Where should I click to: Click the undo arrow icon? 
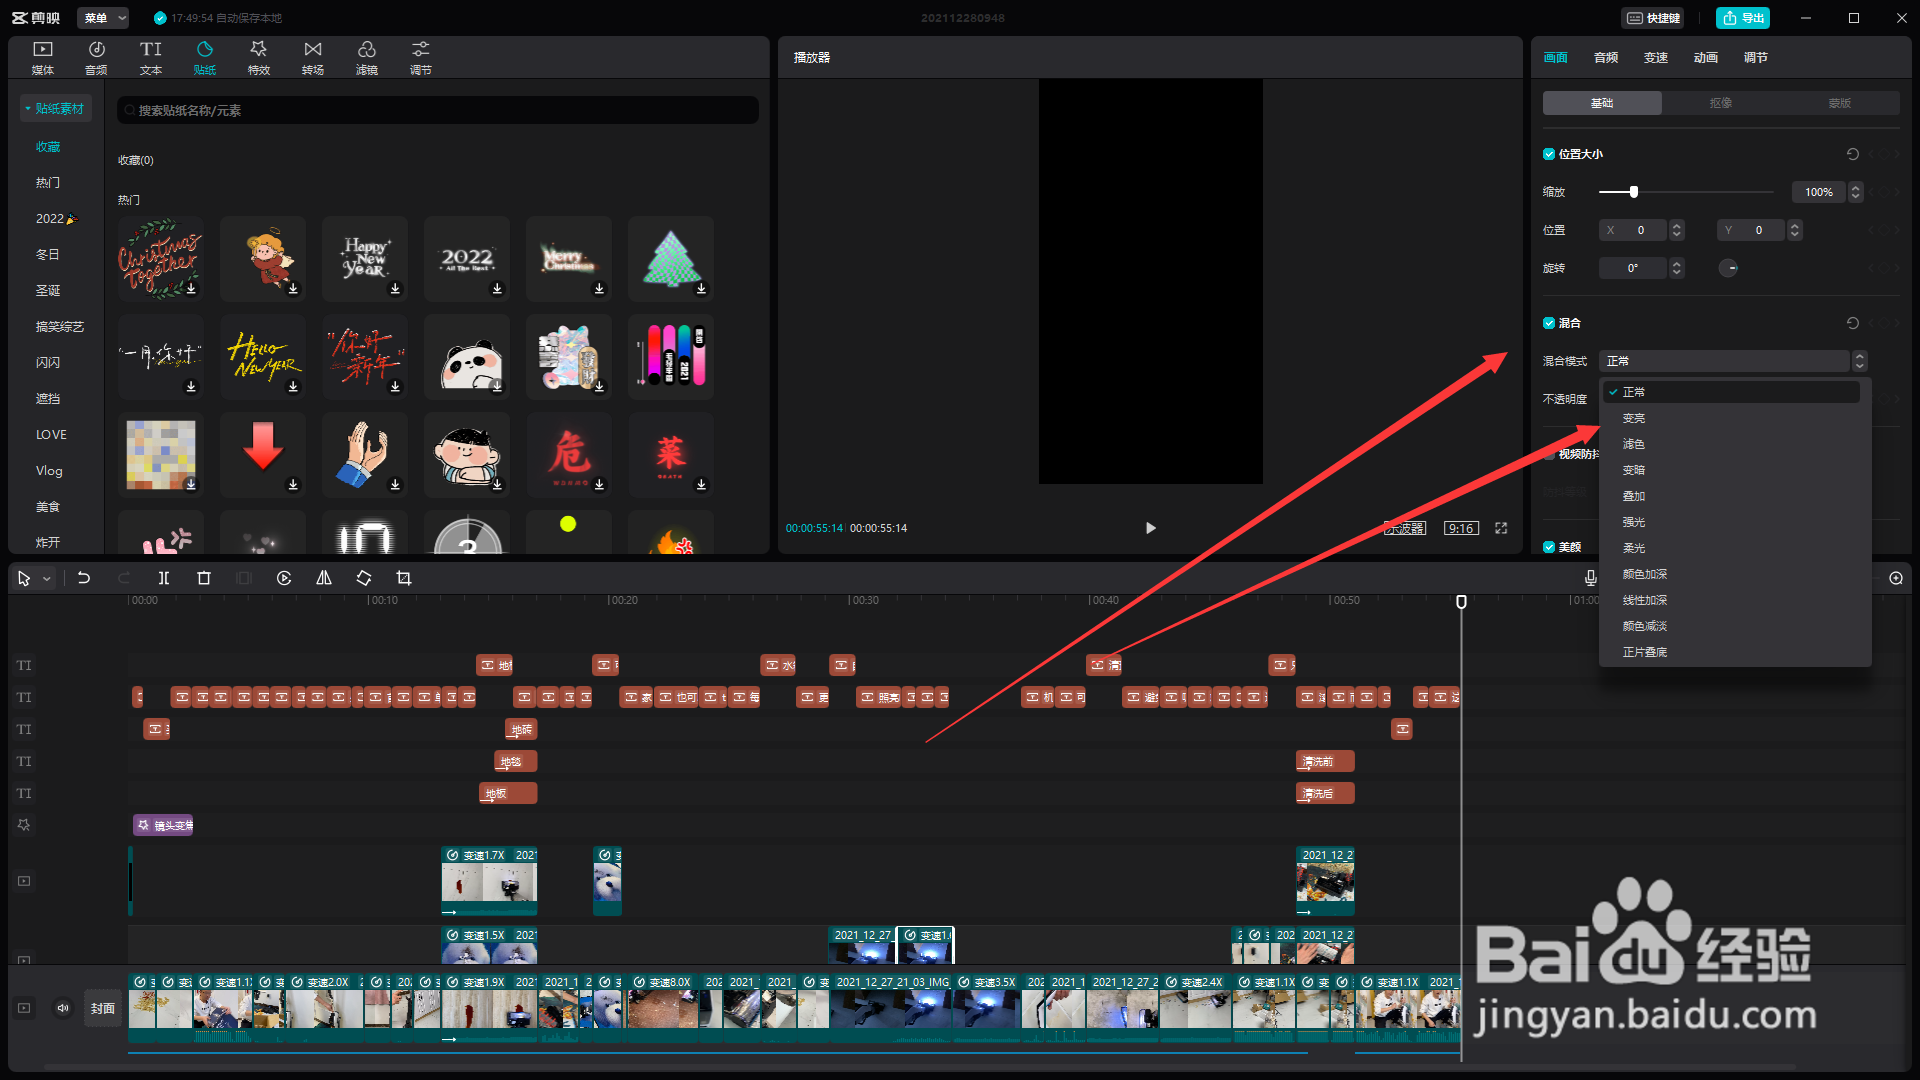84,578
